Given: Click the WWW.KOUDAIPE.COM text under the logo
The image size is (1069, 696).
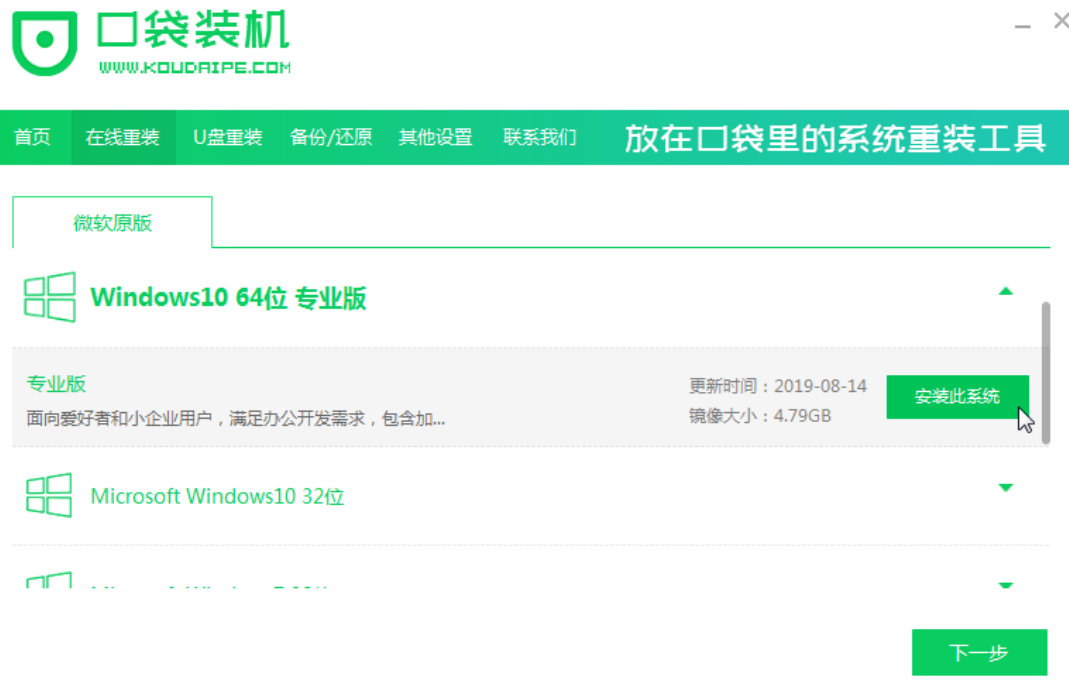Looking at the screenshot, I should pyautogui.click(x=195, y=67).
